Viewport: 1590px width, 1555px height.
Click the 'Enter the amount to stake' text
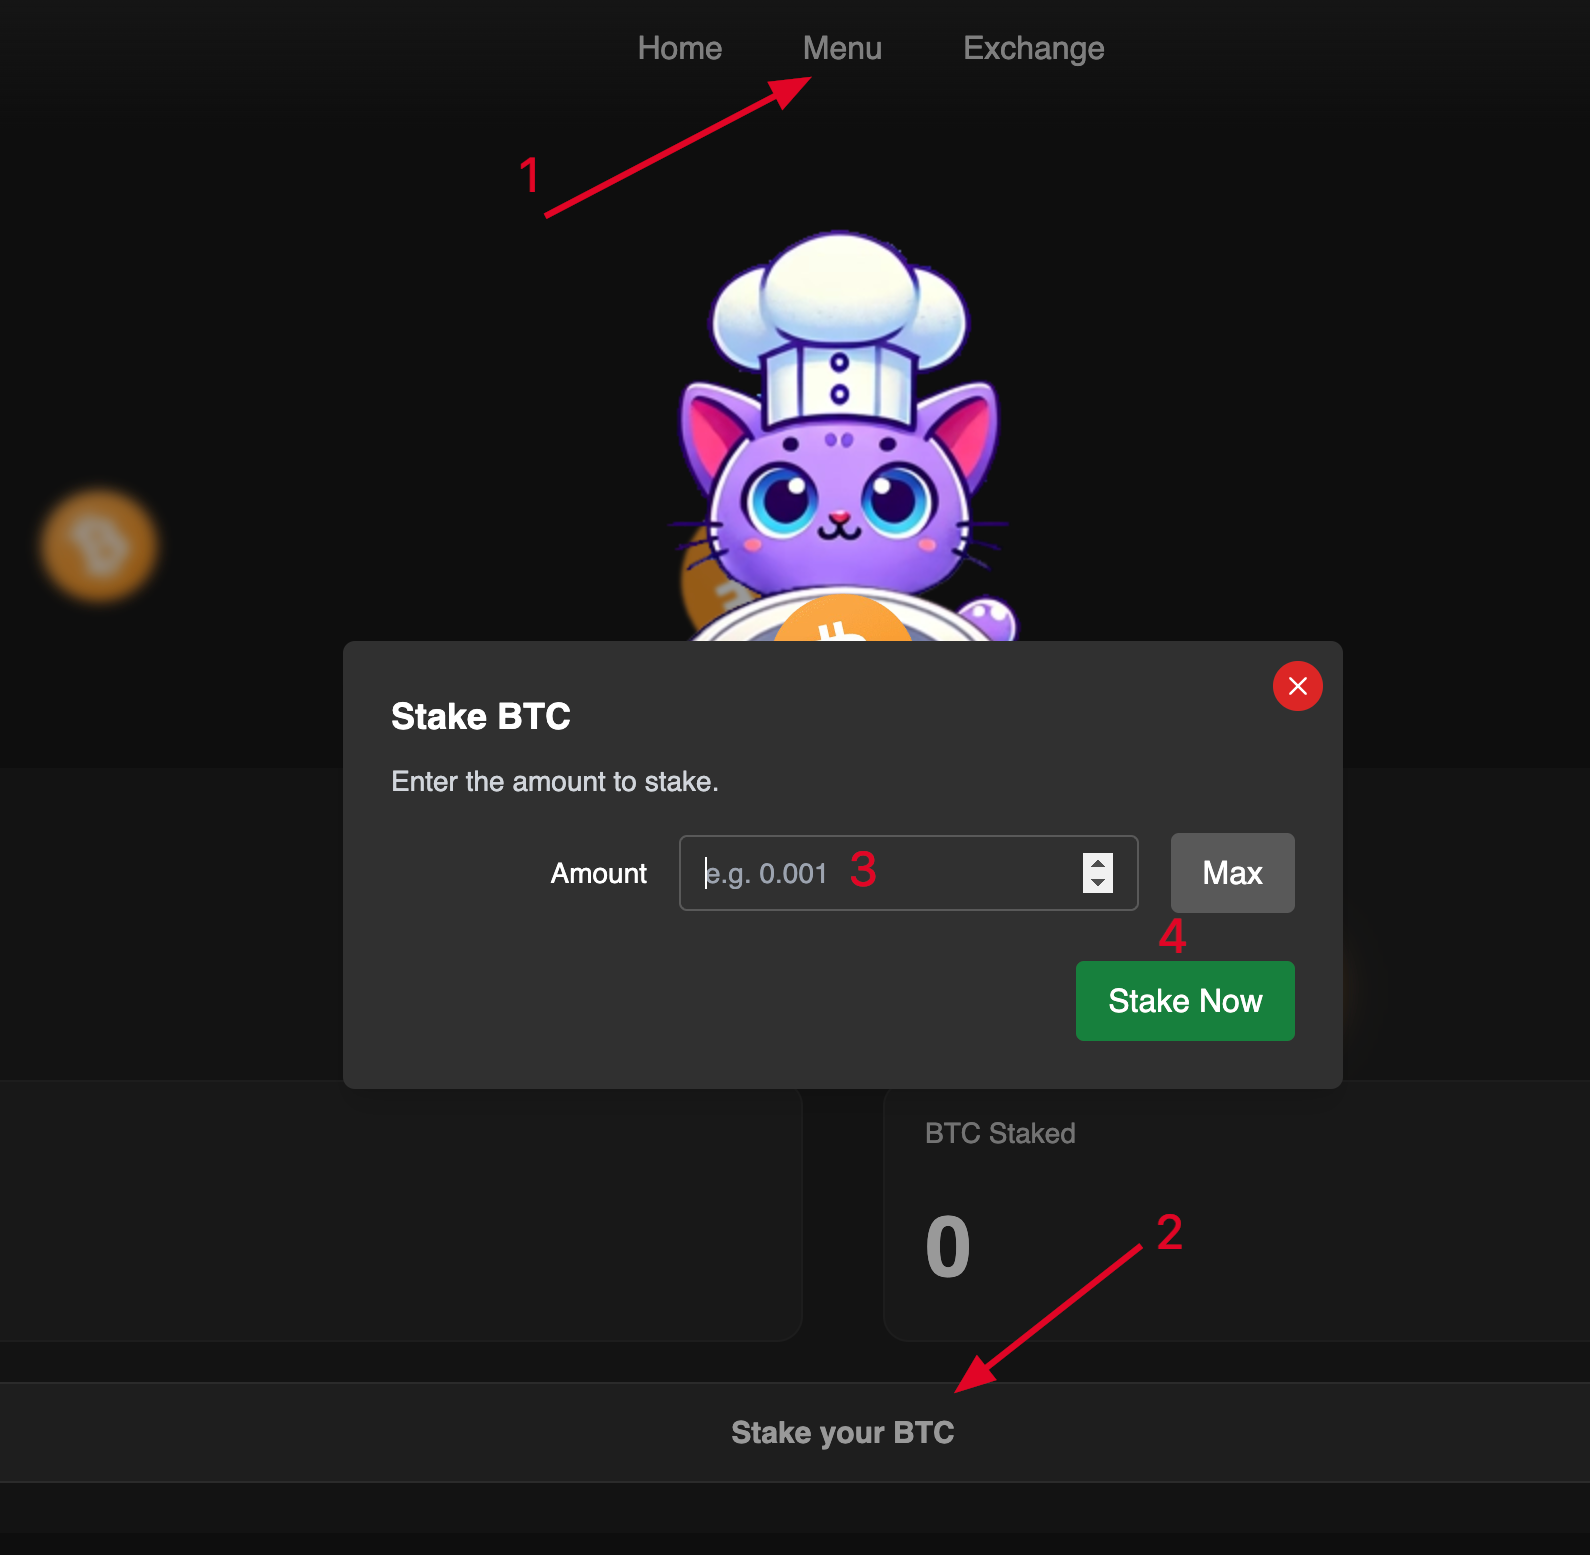coord(554,781)
